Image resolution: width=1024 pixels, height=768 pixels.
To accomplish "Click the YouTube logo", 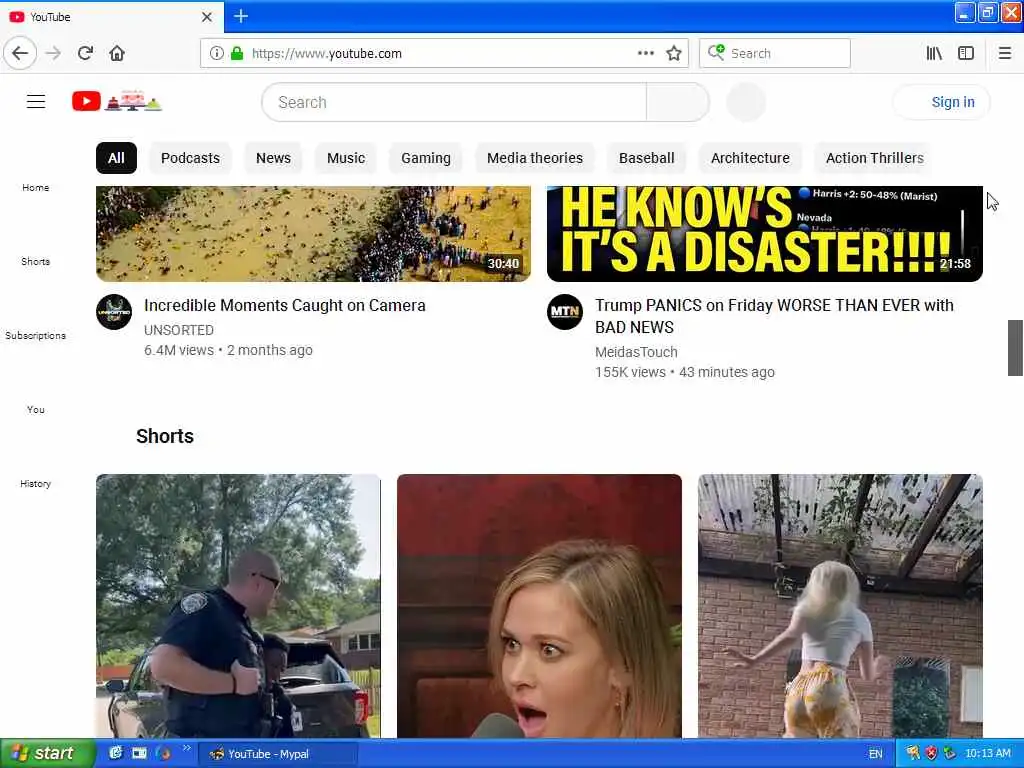I will 117,101.
